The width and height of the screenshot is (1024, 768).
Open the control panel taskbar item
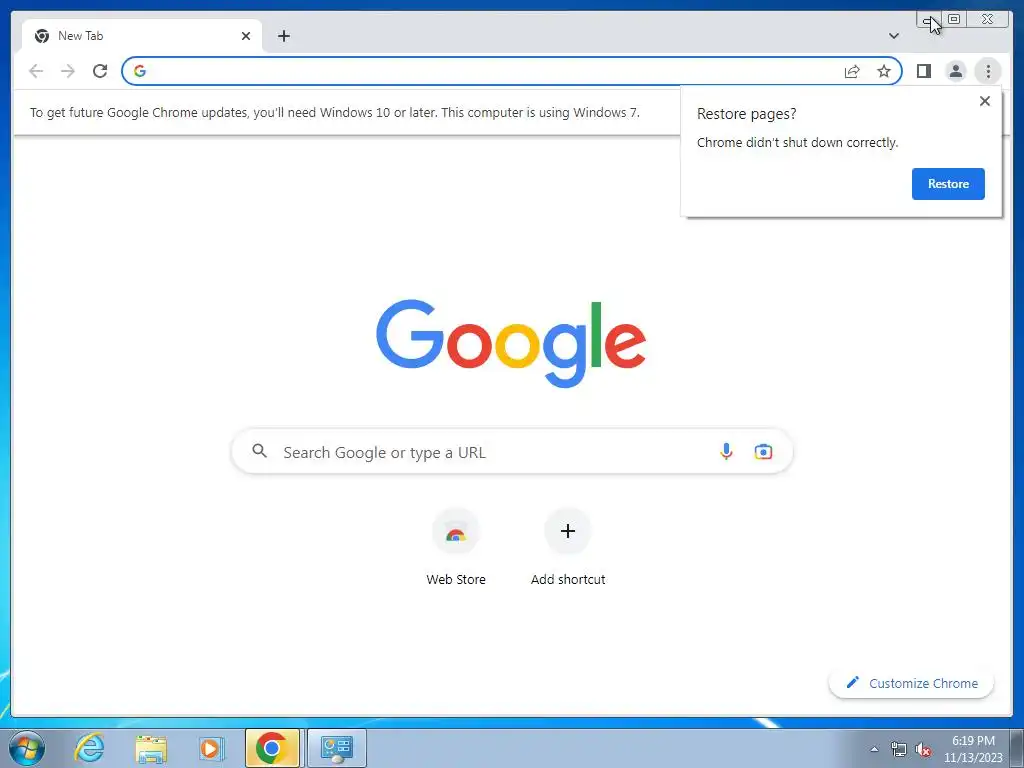pyautogui.click(x=336, y=748)
